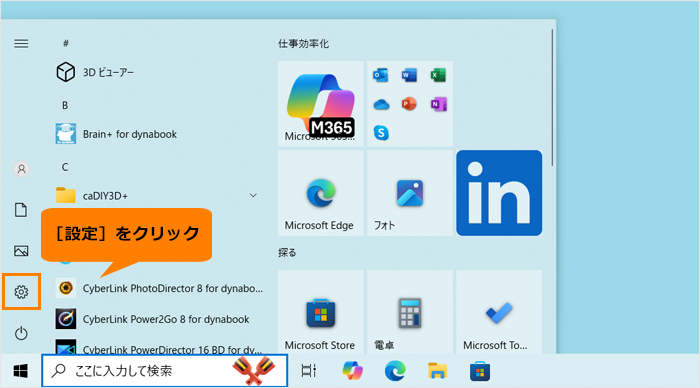Open Microsoft Edge from the taskbar
700x388 pixels.
(x=395, y=371)
